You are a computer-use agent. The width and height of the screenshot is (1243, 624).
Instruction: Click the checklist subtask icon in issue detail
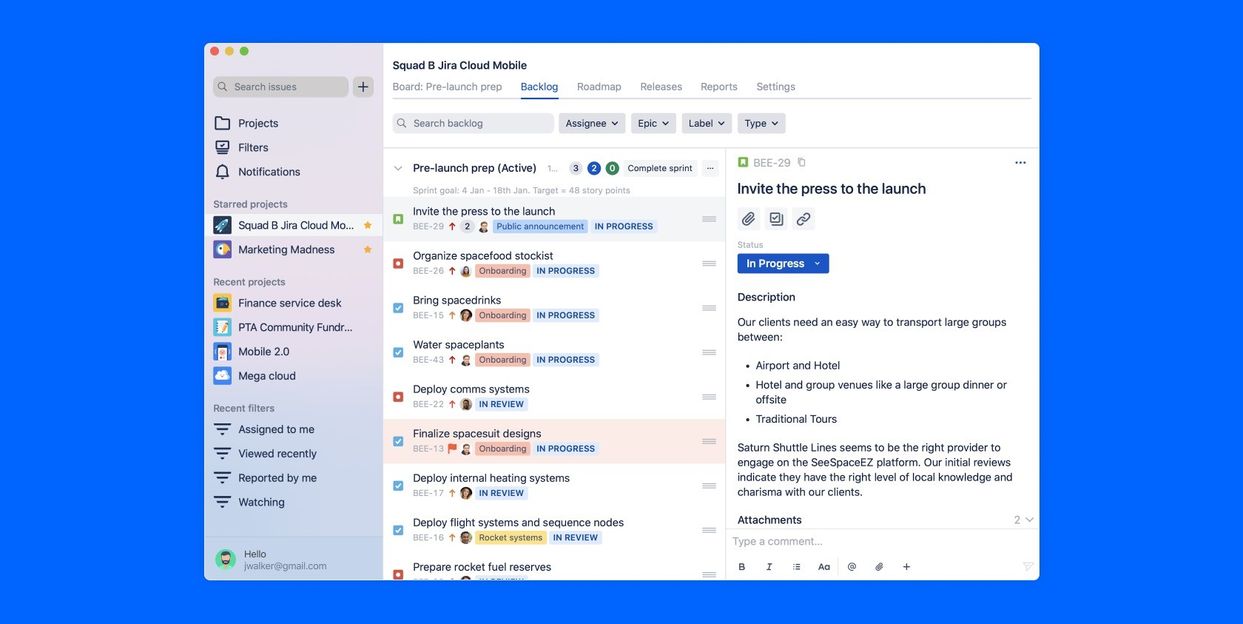click(x=776, y=219)
